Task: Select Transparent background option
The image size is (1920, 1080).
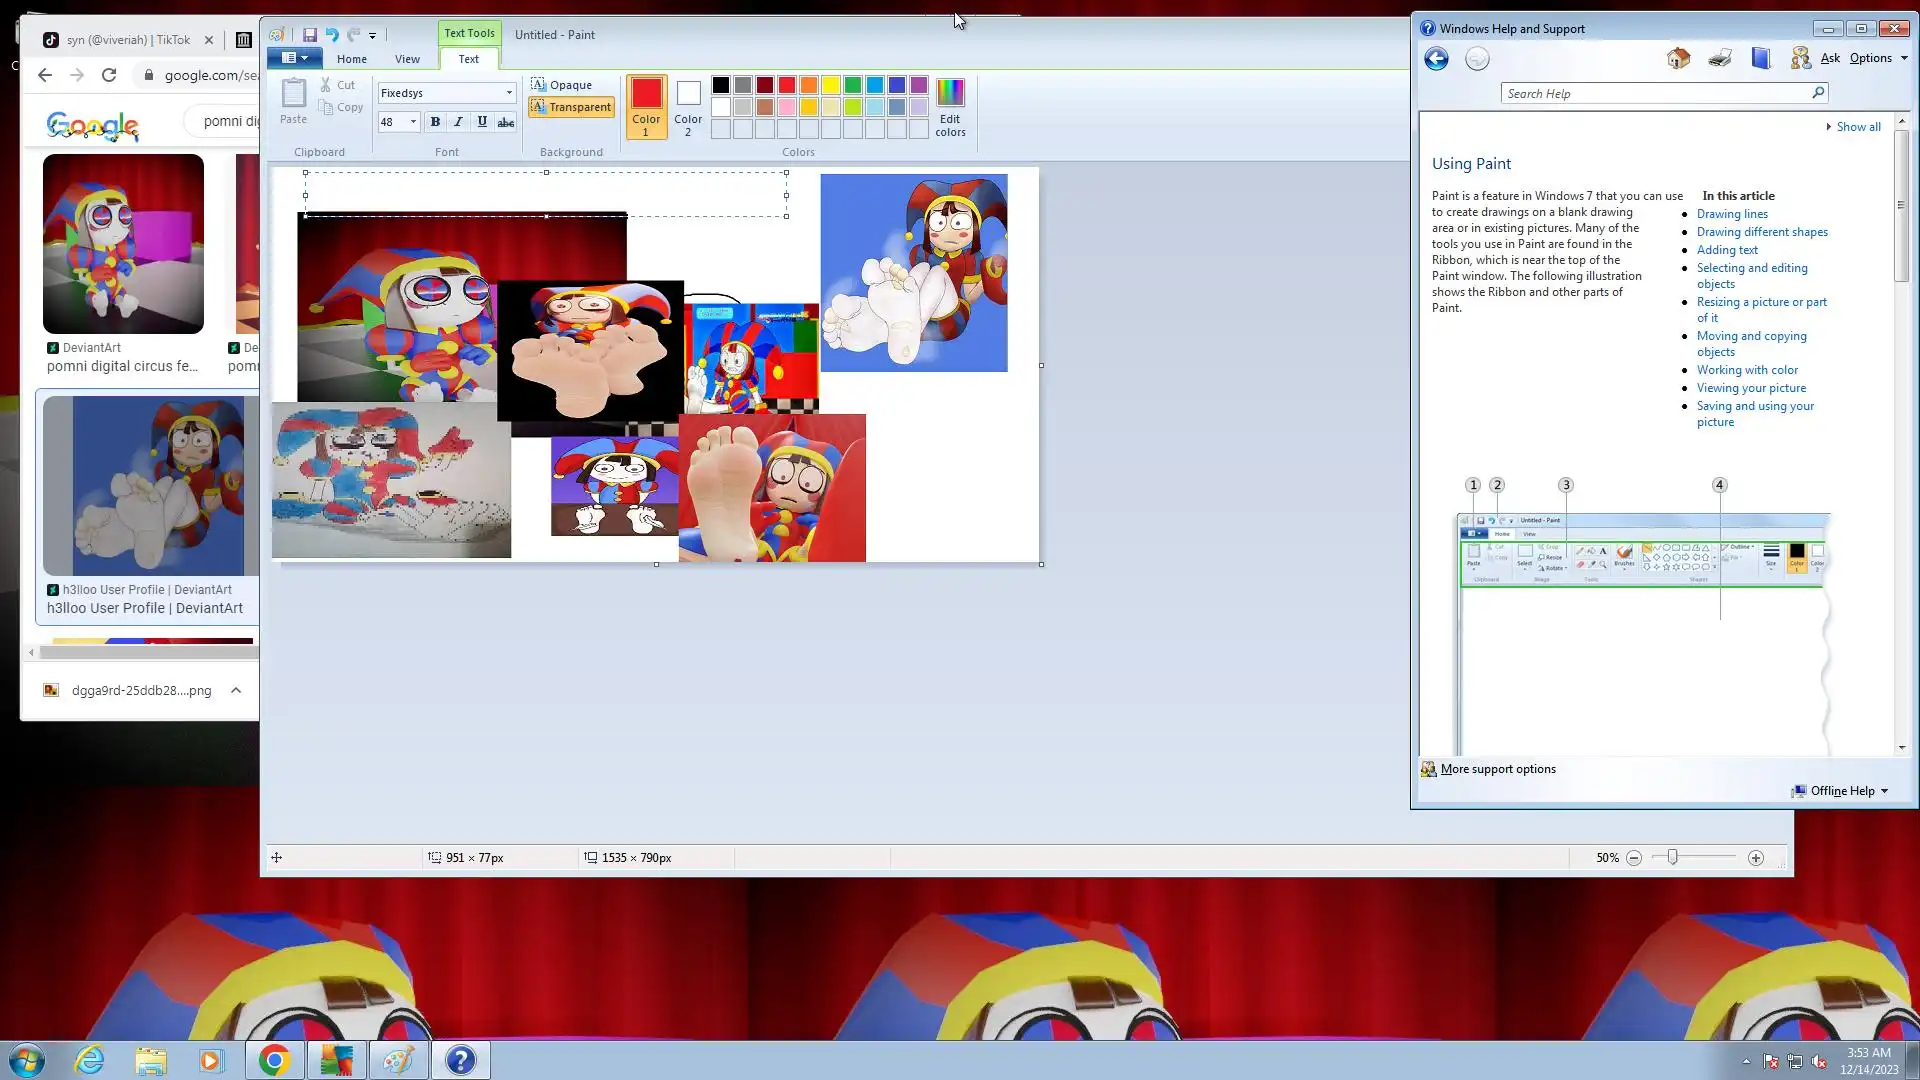Action: pyautogui.click(x=571, y=107)
